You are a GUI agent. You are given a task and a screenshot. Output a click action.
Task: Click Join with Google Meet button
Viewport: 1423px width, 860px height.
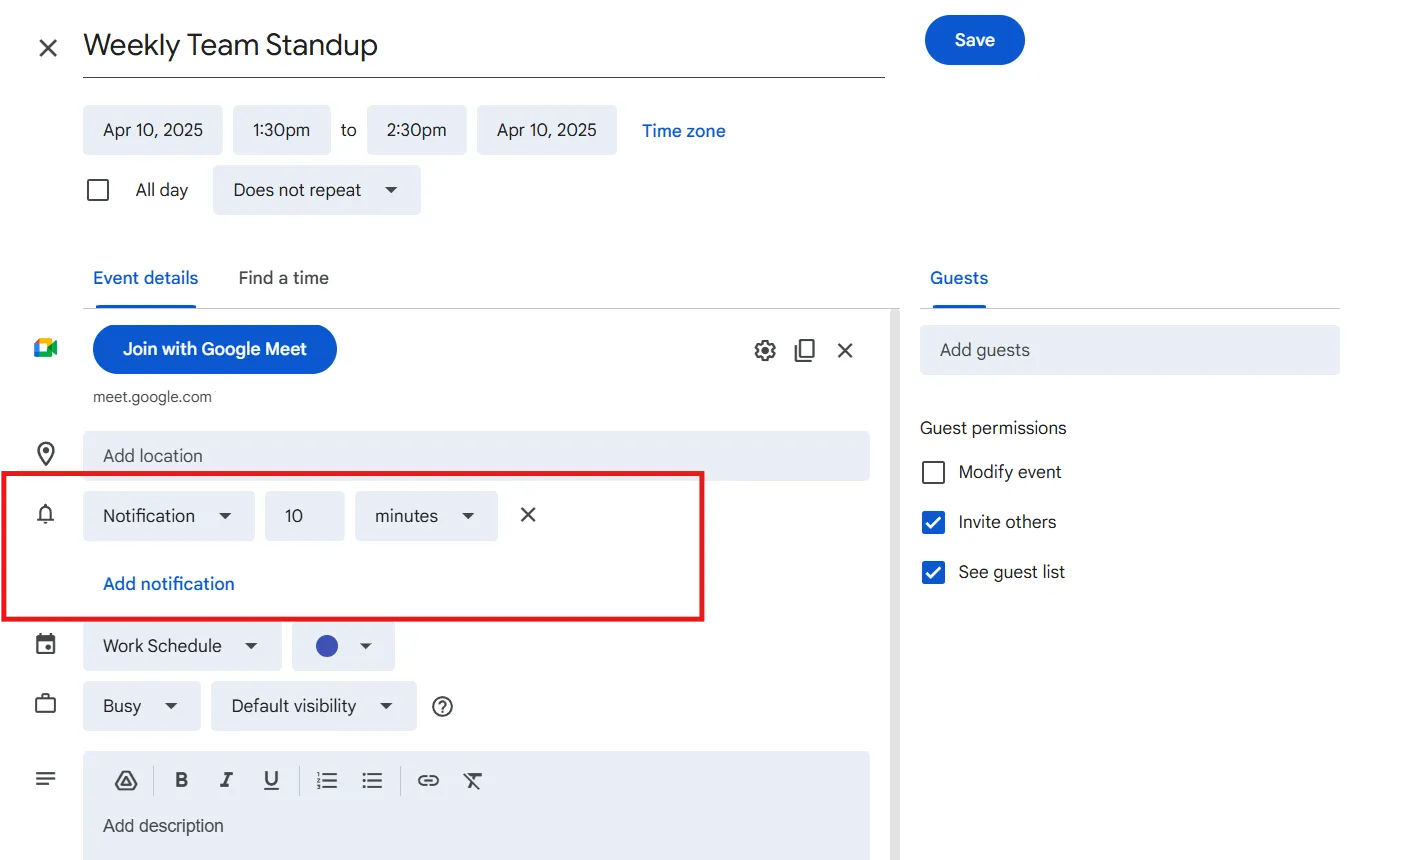tap(215, 349)
